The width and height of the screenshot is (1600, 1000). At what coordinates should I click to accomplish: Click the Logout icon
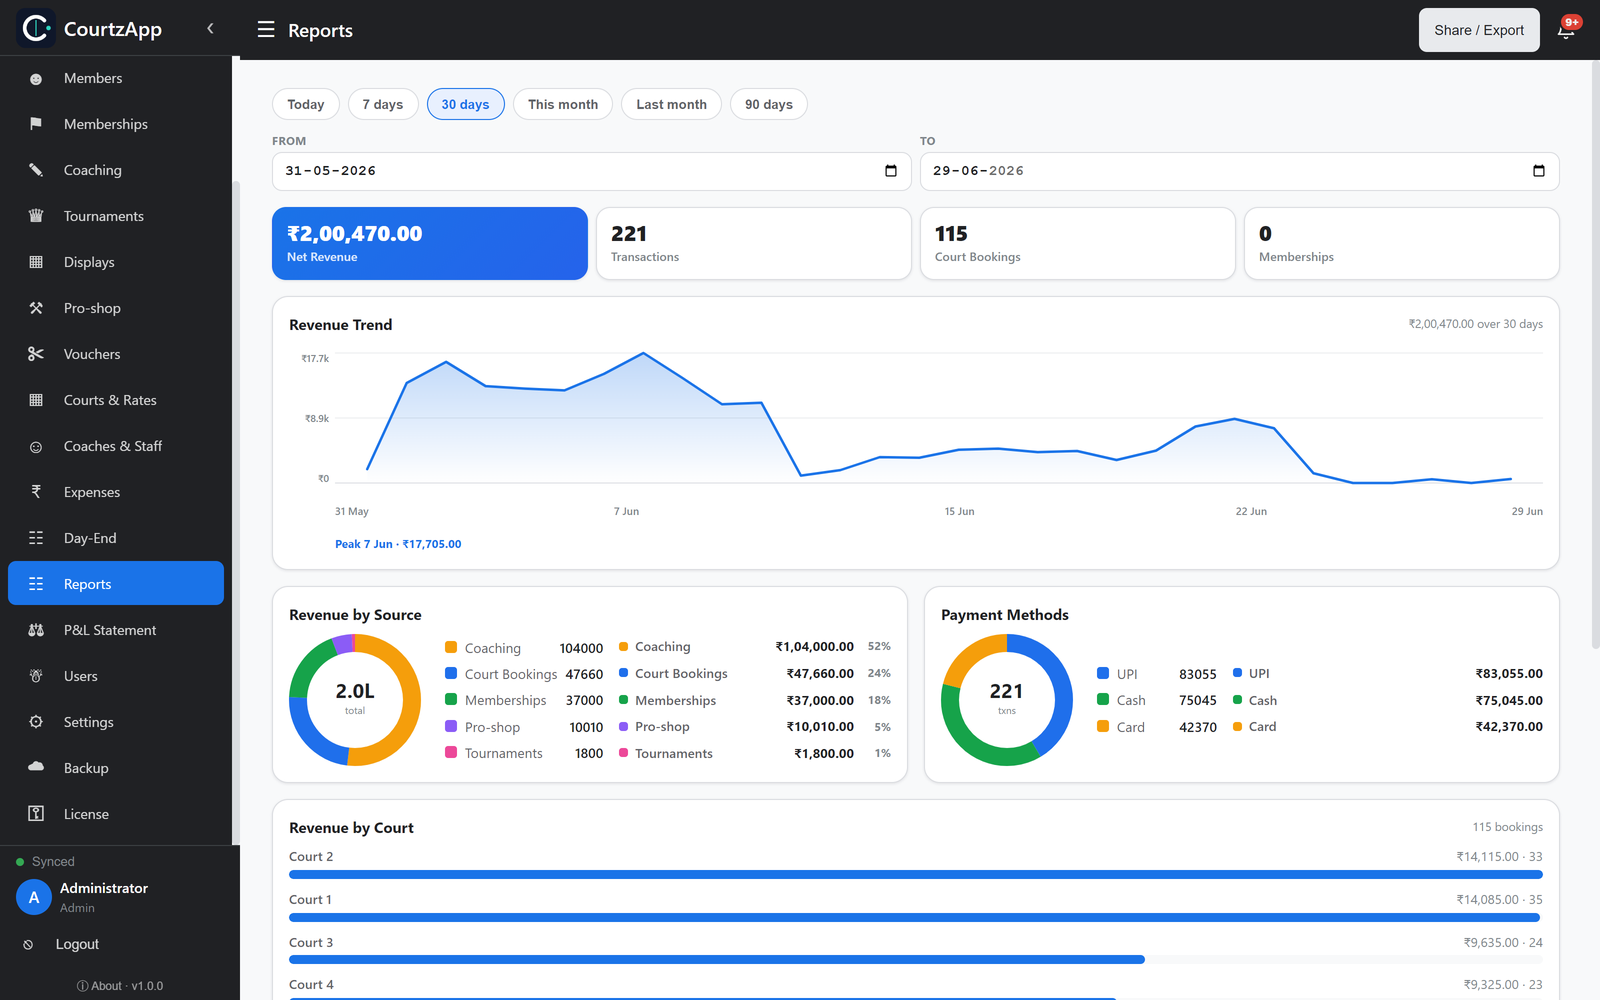coord(28,944)
